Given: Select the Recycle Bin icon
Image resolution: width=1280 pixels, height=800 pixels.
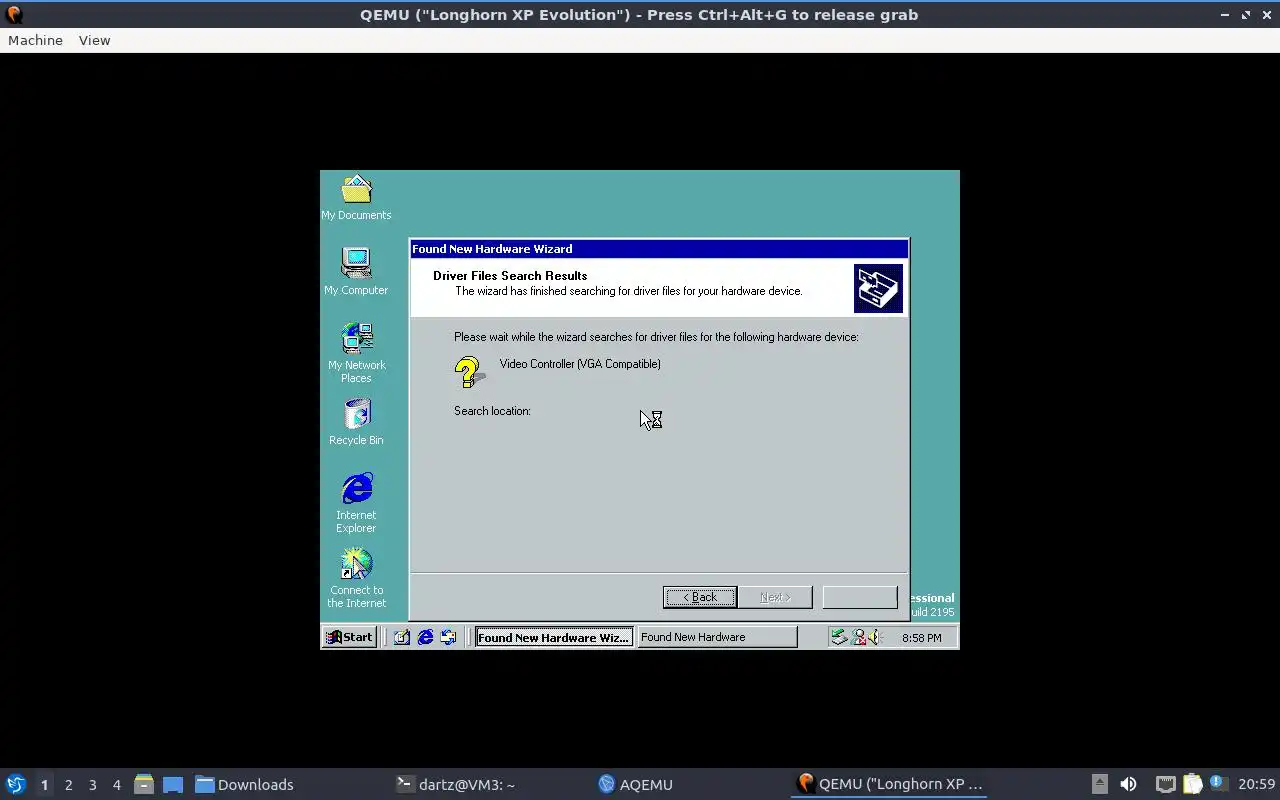Looking at the screenshot, I should [356, 422].
